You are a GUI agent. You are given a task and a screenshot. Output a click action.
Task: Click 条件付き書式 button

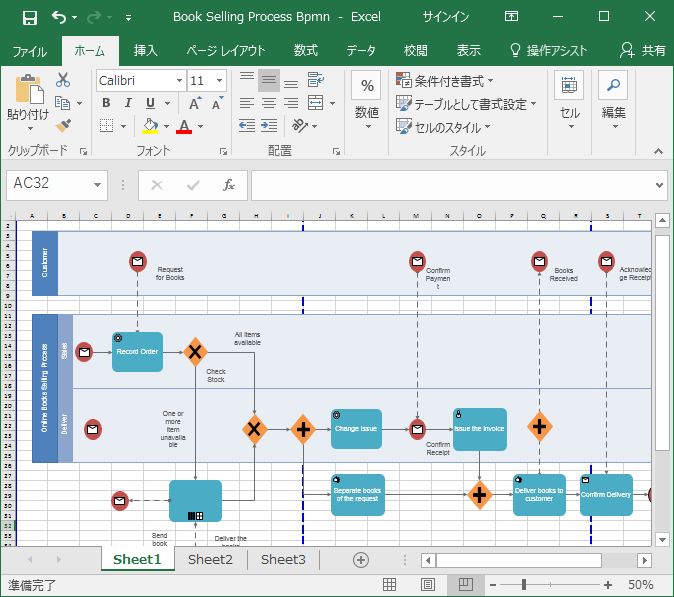coord(445,81)
